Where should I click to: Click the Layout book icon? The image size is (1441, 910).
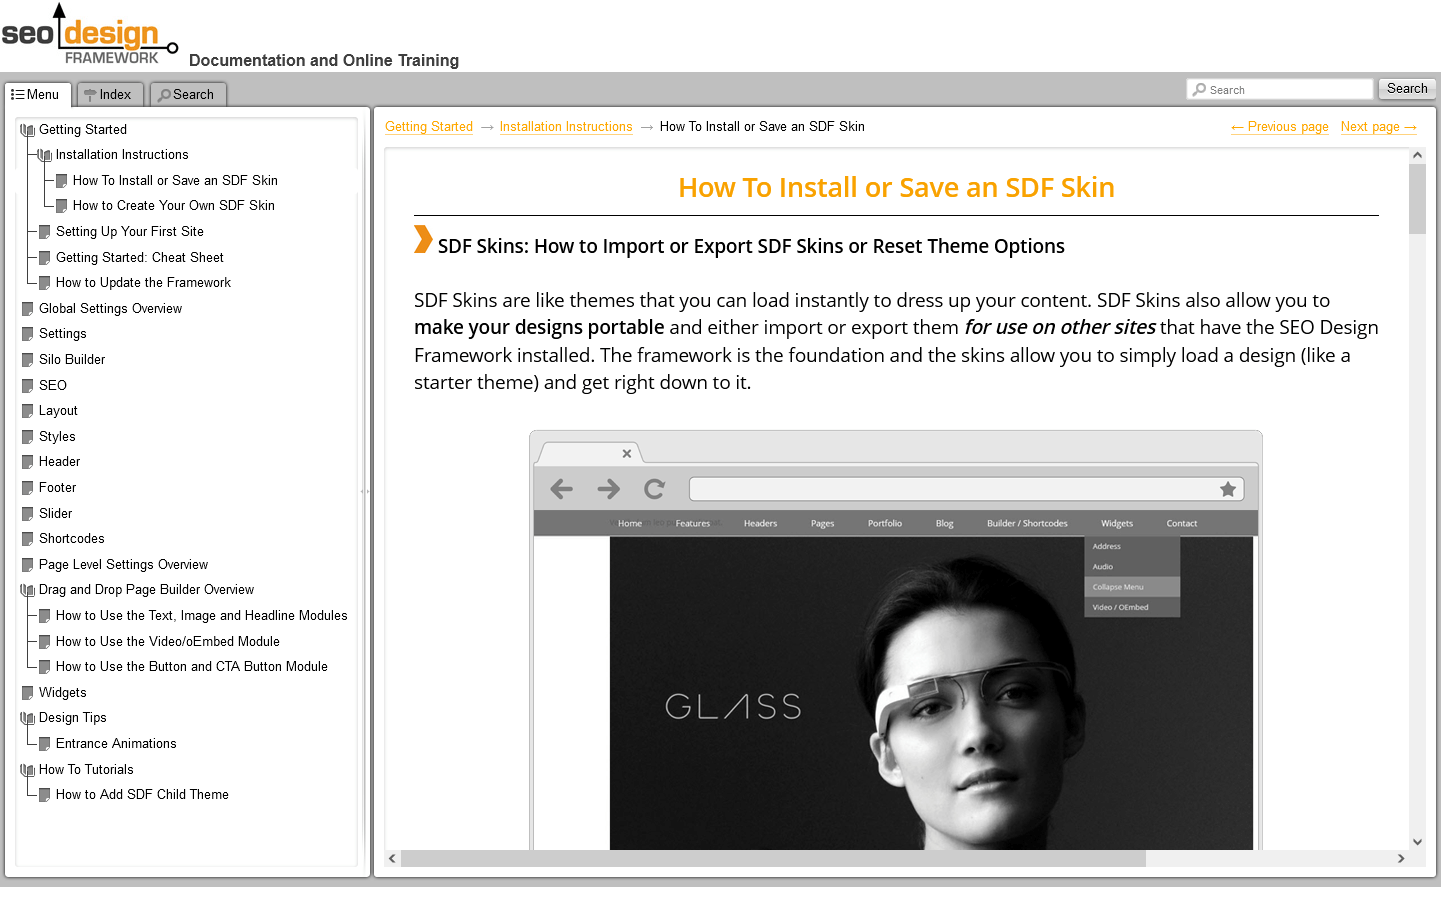click(28, 411)
